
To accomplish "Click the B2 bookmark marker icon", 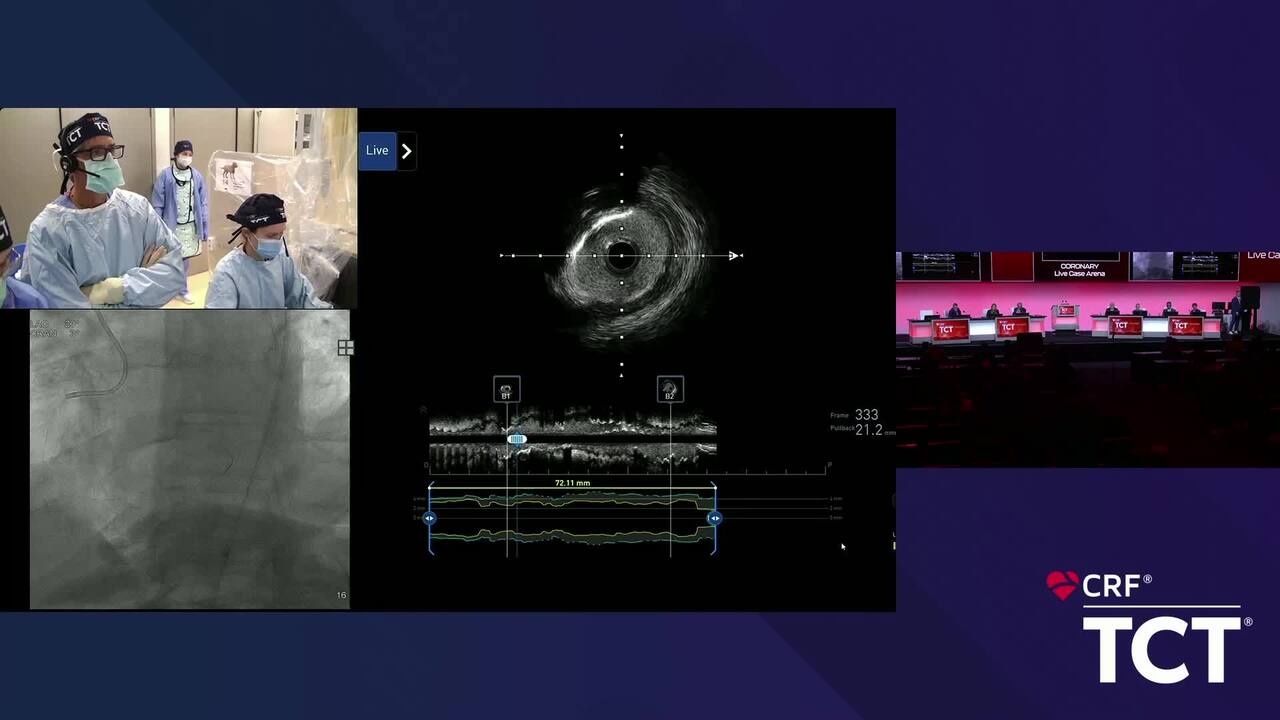I will (x=670, y=389).
